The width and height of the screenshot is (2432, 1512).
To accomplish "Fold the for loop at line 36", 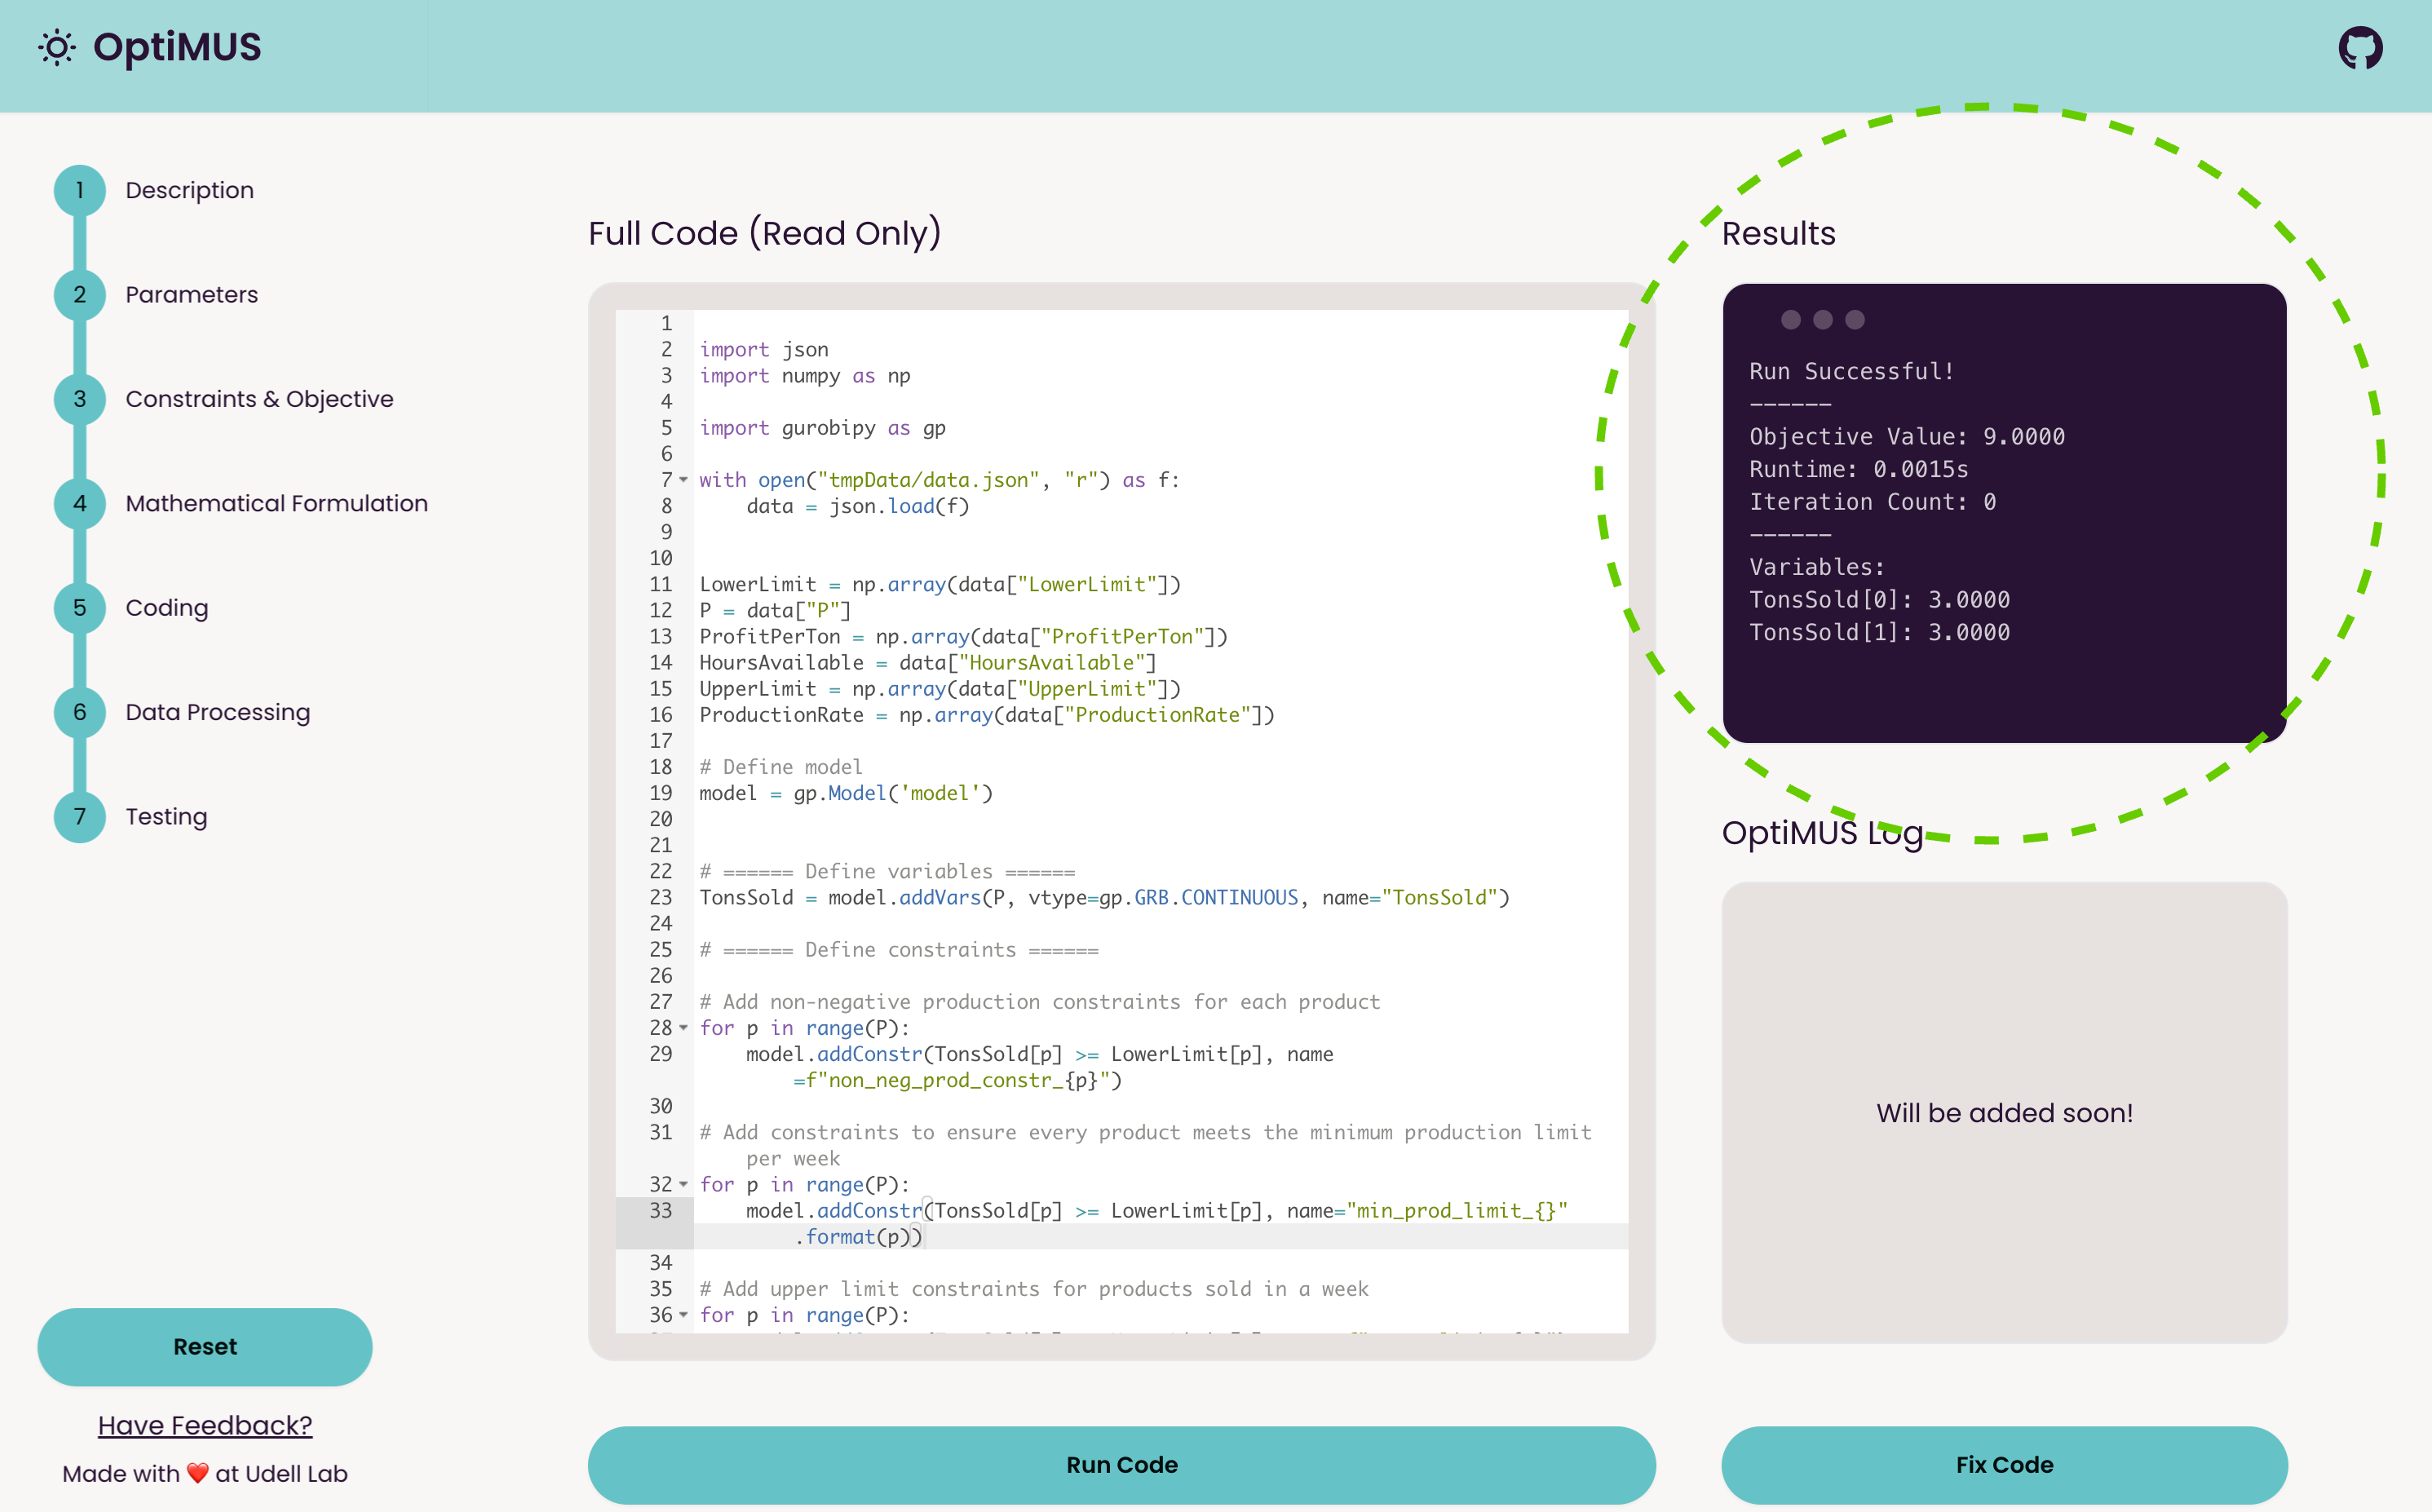I will (x=684, y=1315).
